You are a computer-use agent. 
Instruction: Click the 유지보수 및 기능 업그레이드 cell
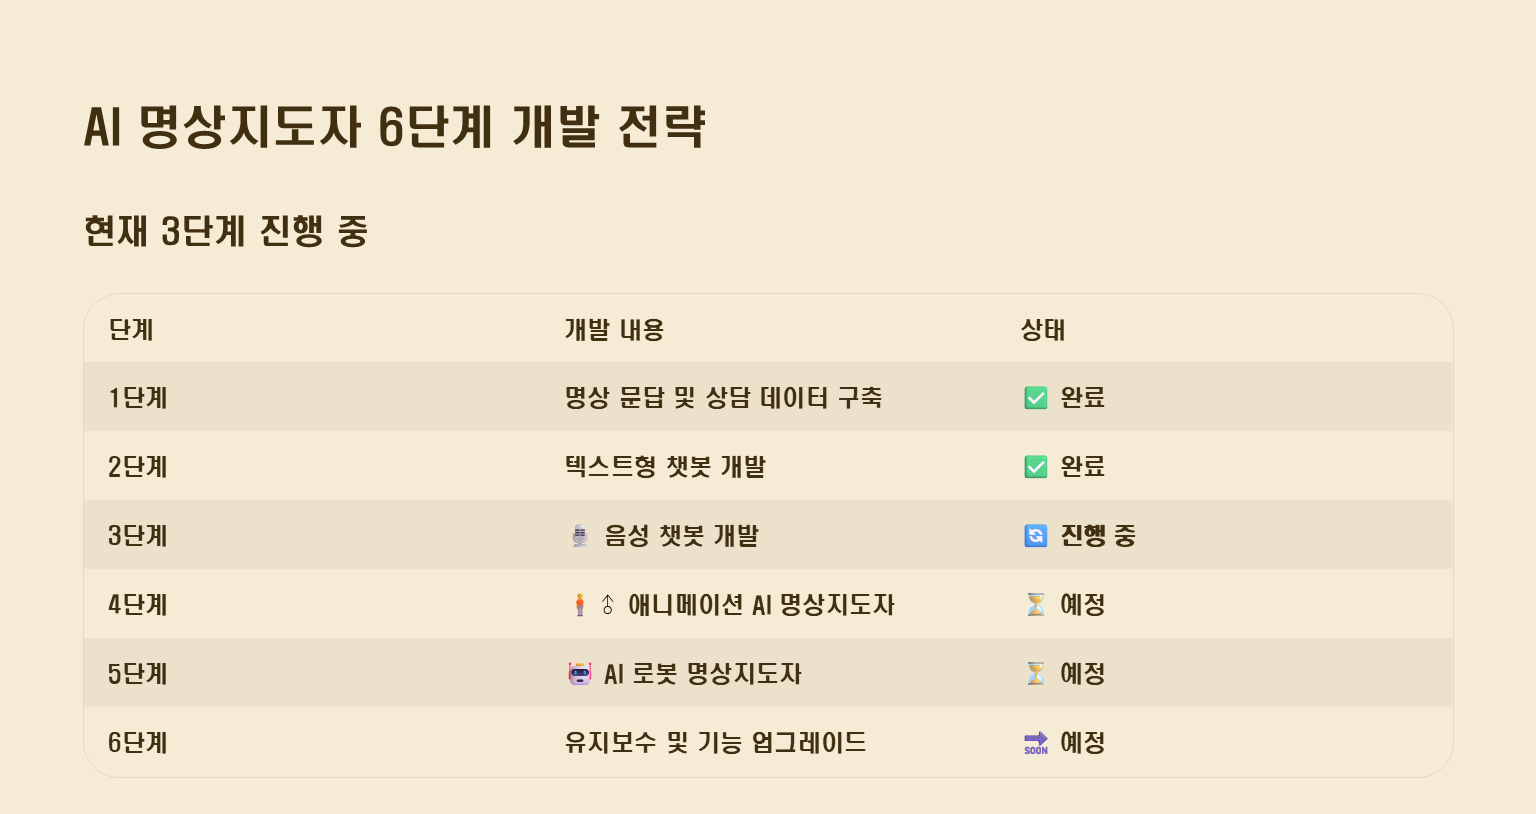(715, 743)
